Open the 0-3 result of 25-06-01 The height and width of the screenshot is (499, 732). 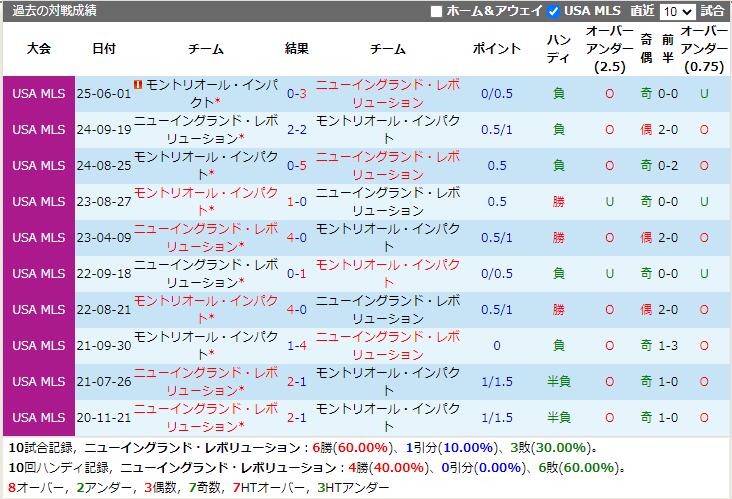pos(296,94)
